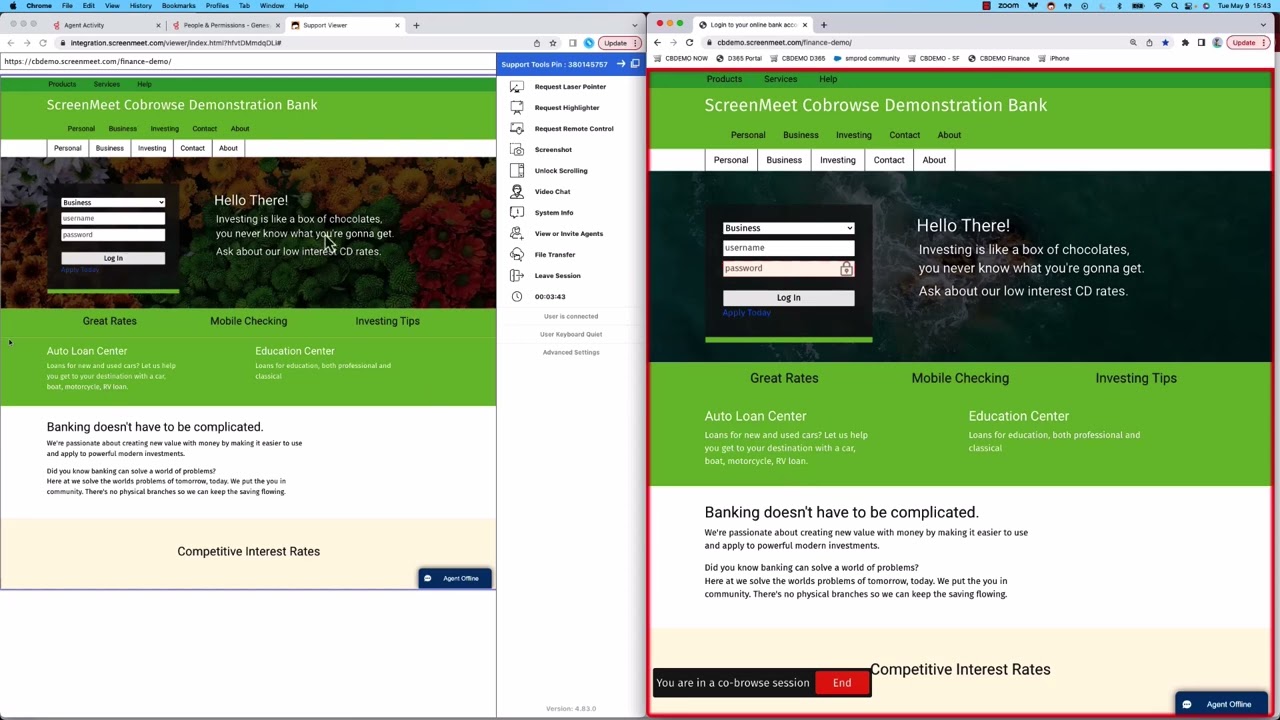This screenshot has width=1280, height=720.
Task: Click the View or Invite Agents icon
Action: pyautogui.click(x=516, y=233)
